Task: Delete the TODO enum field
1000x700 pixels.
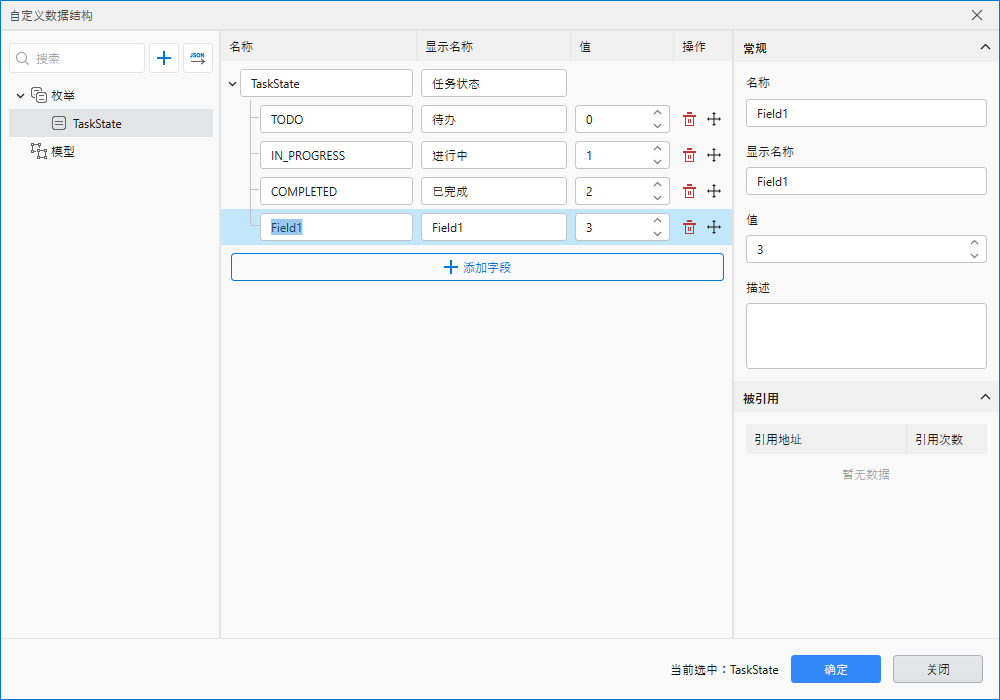Action: (x=689, y=119)
